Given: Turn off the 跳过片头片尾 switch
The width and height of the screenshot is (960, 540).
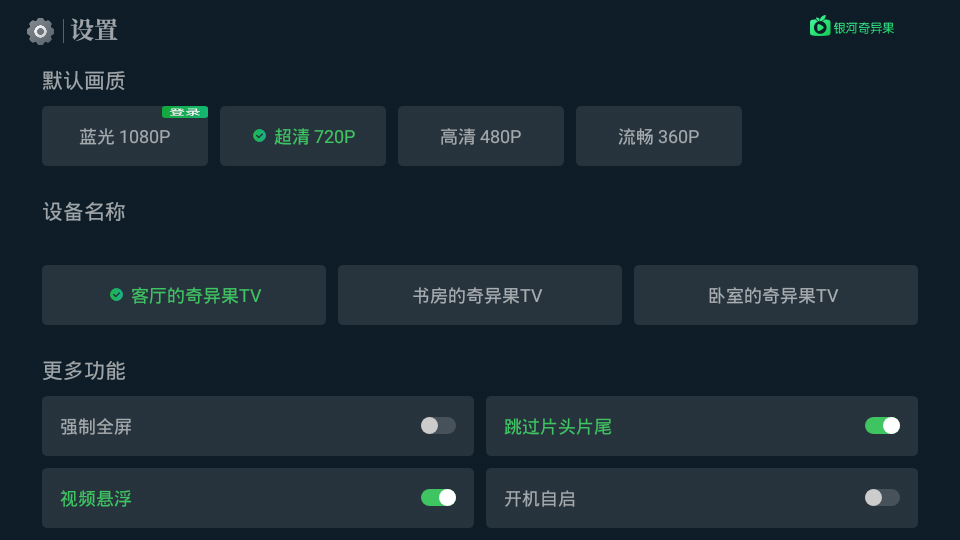Looking at the screenshot, I should 882,426.
